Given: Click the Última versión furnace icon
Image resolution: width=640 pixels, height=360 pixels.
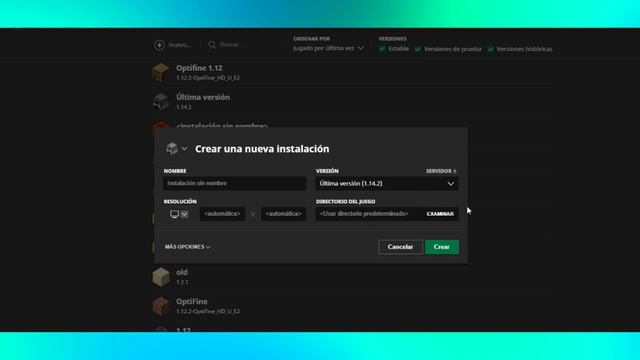Looking at the screenshot, I should point(161,102).
